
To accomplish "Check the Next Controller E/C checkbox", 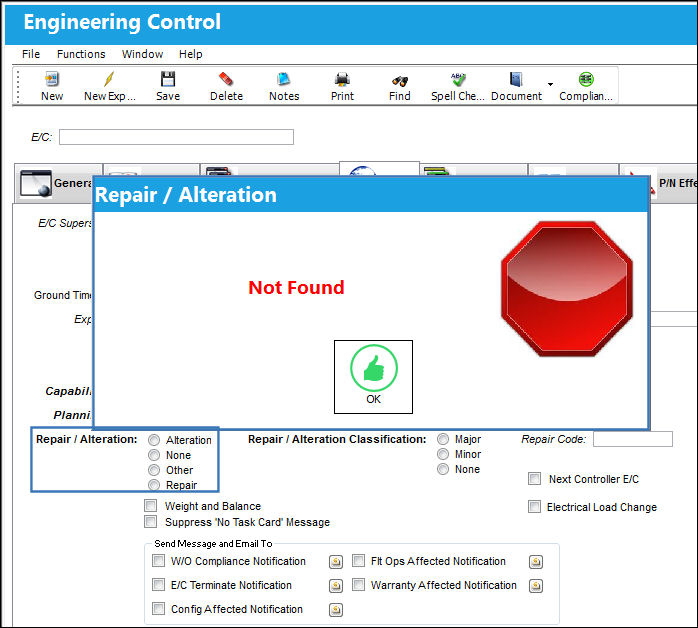I will coord(535,479).
